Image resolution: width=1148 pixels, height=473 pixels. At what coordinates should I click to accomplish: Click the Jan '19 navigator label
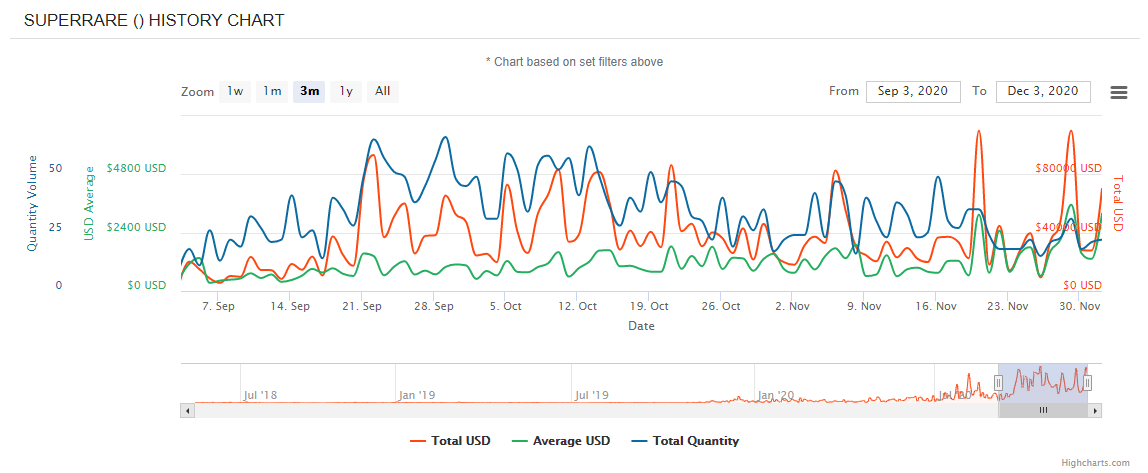(x=417, y=395)
